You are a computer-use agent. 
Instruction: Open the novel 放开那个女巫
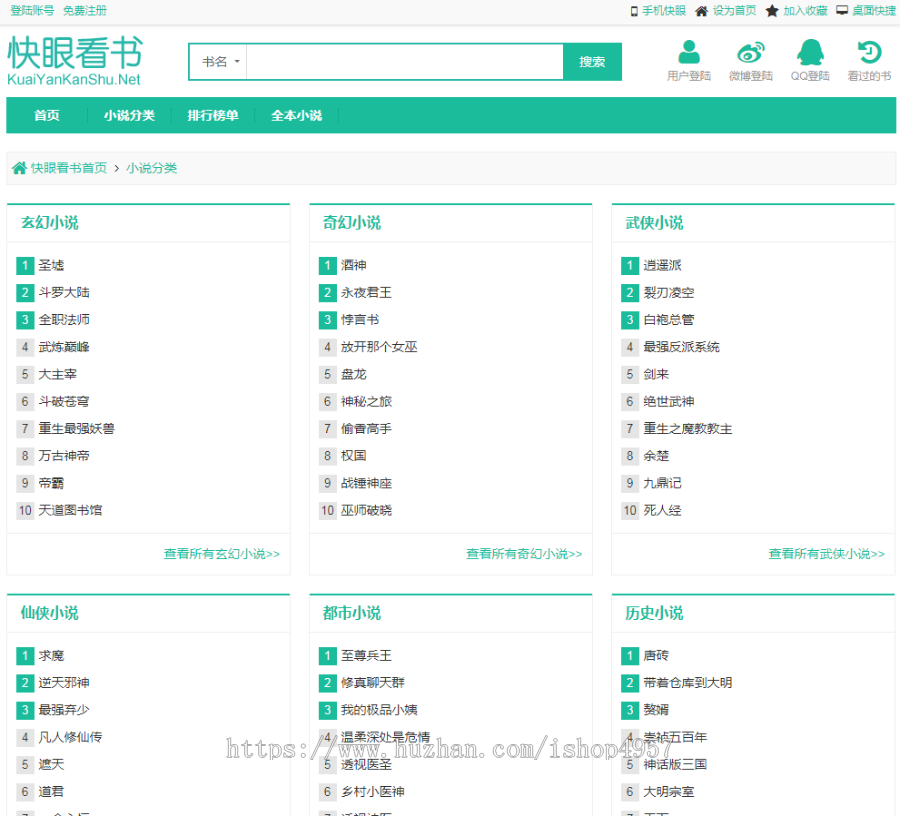(x=379, y=347)
